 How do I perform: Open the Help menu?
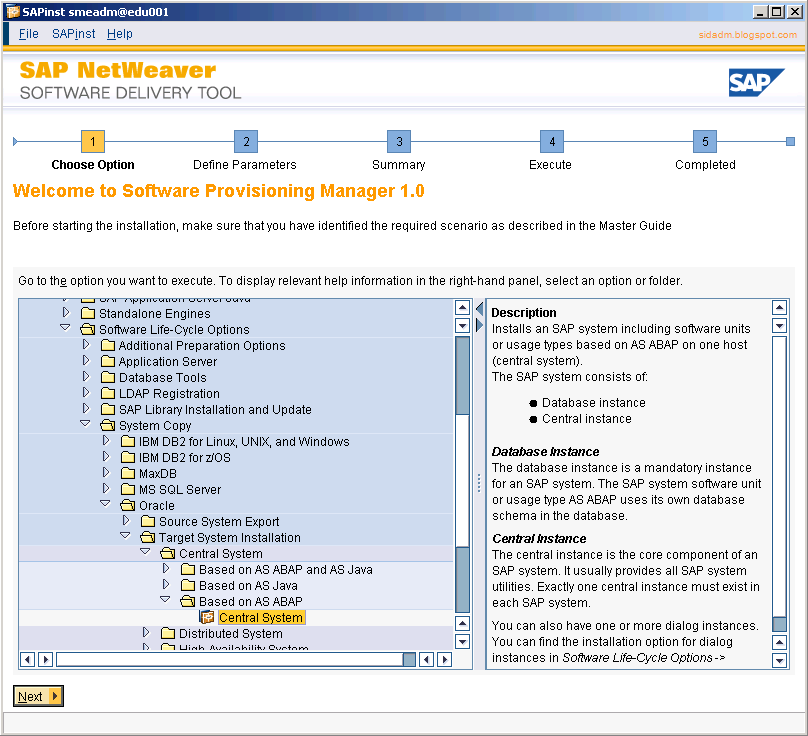pyautogui.click(x=120, y=33)
